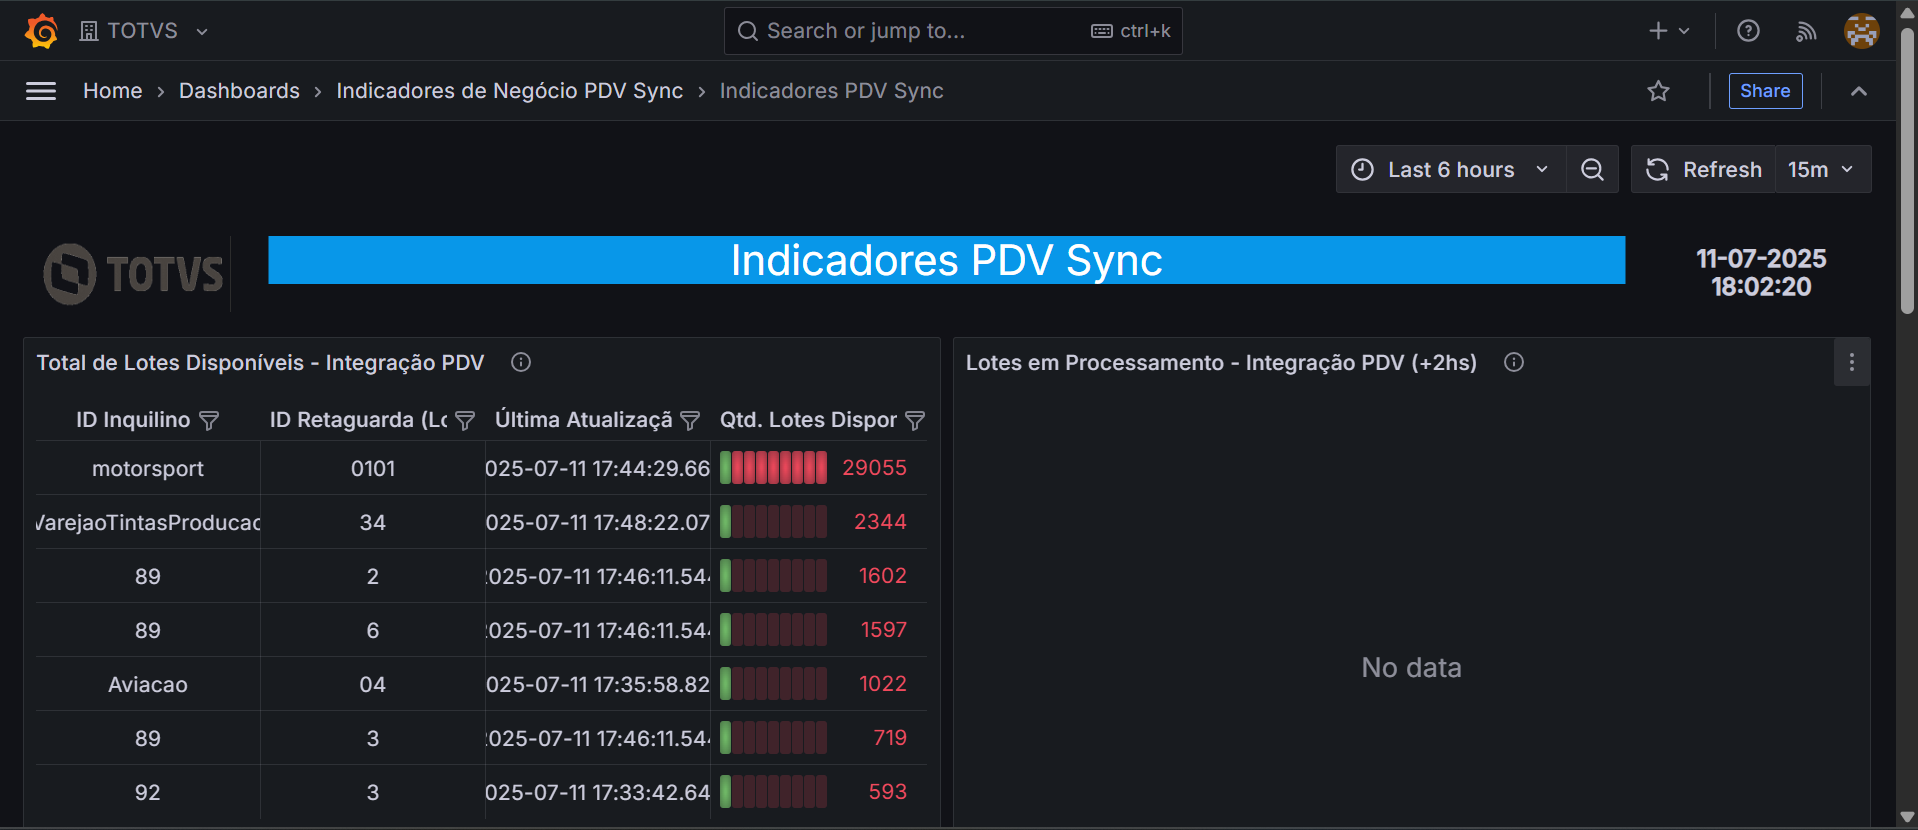Show info for Total de Lotes panel
The image size is (1918, 830).
[521, 362]
